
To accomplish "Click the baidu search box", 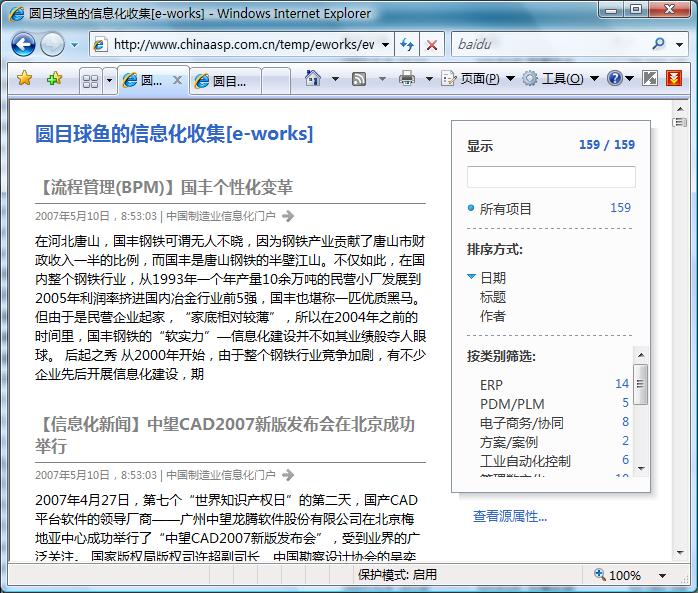I will click(x=550, y=45).
